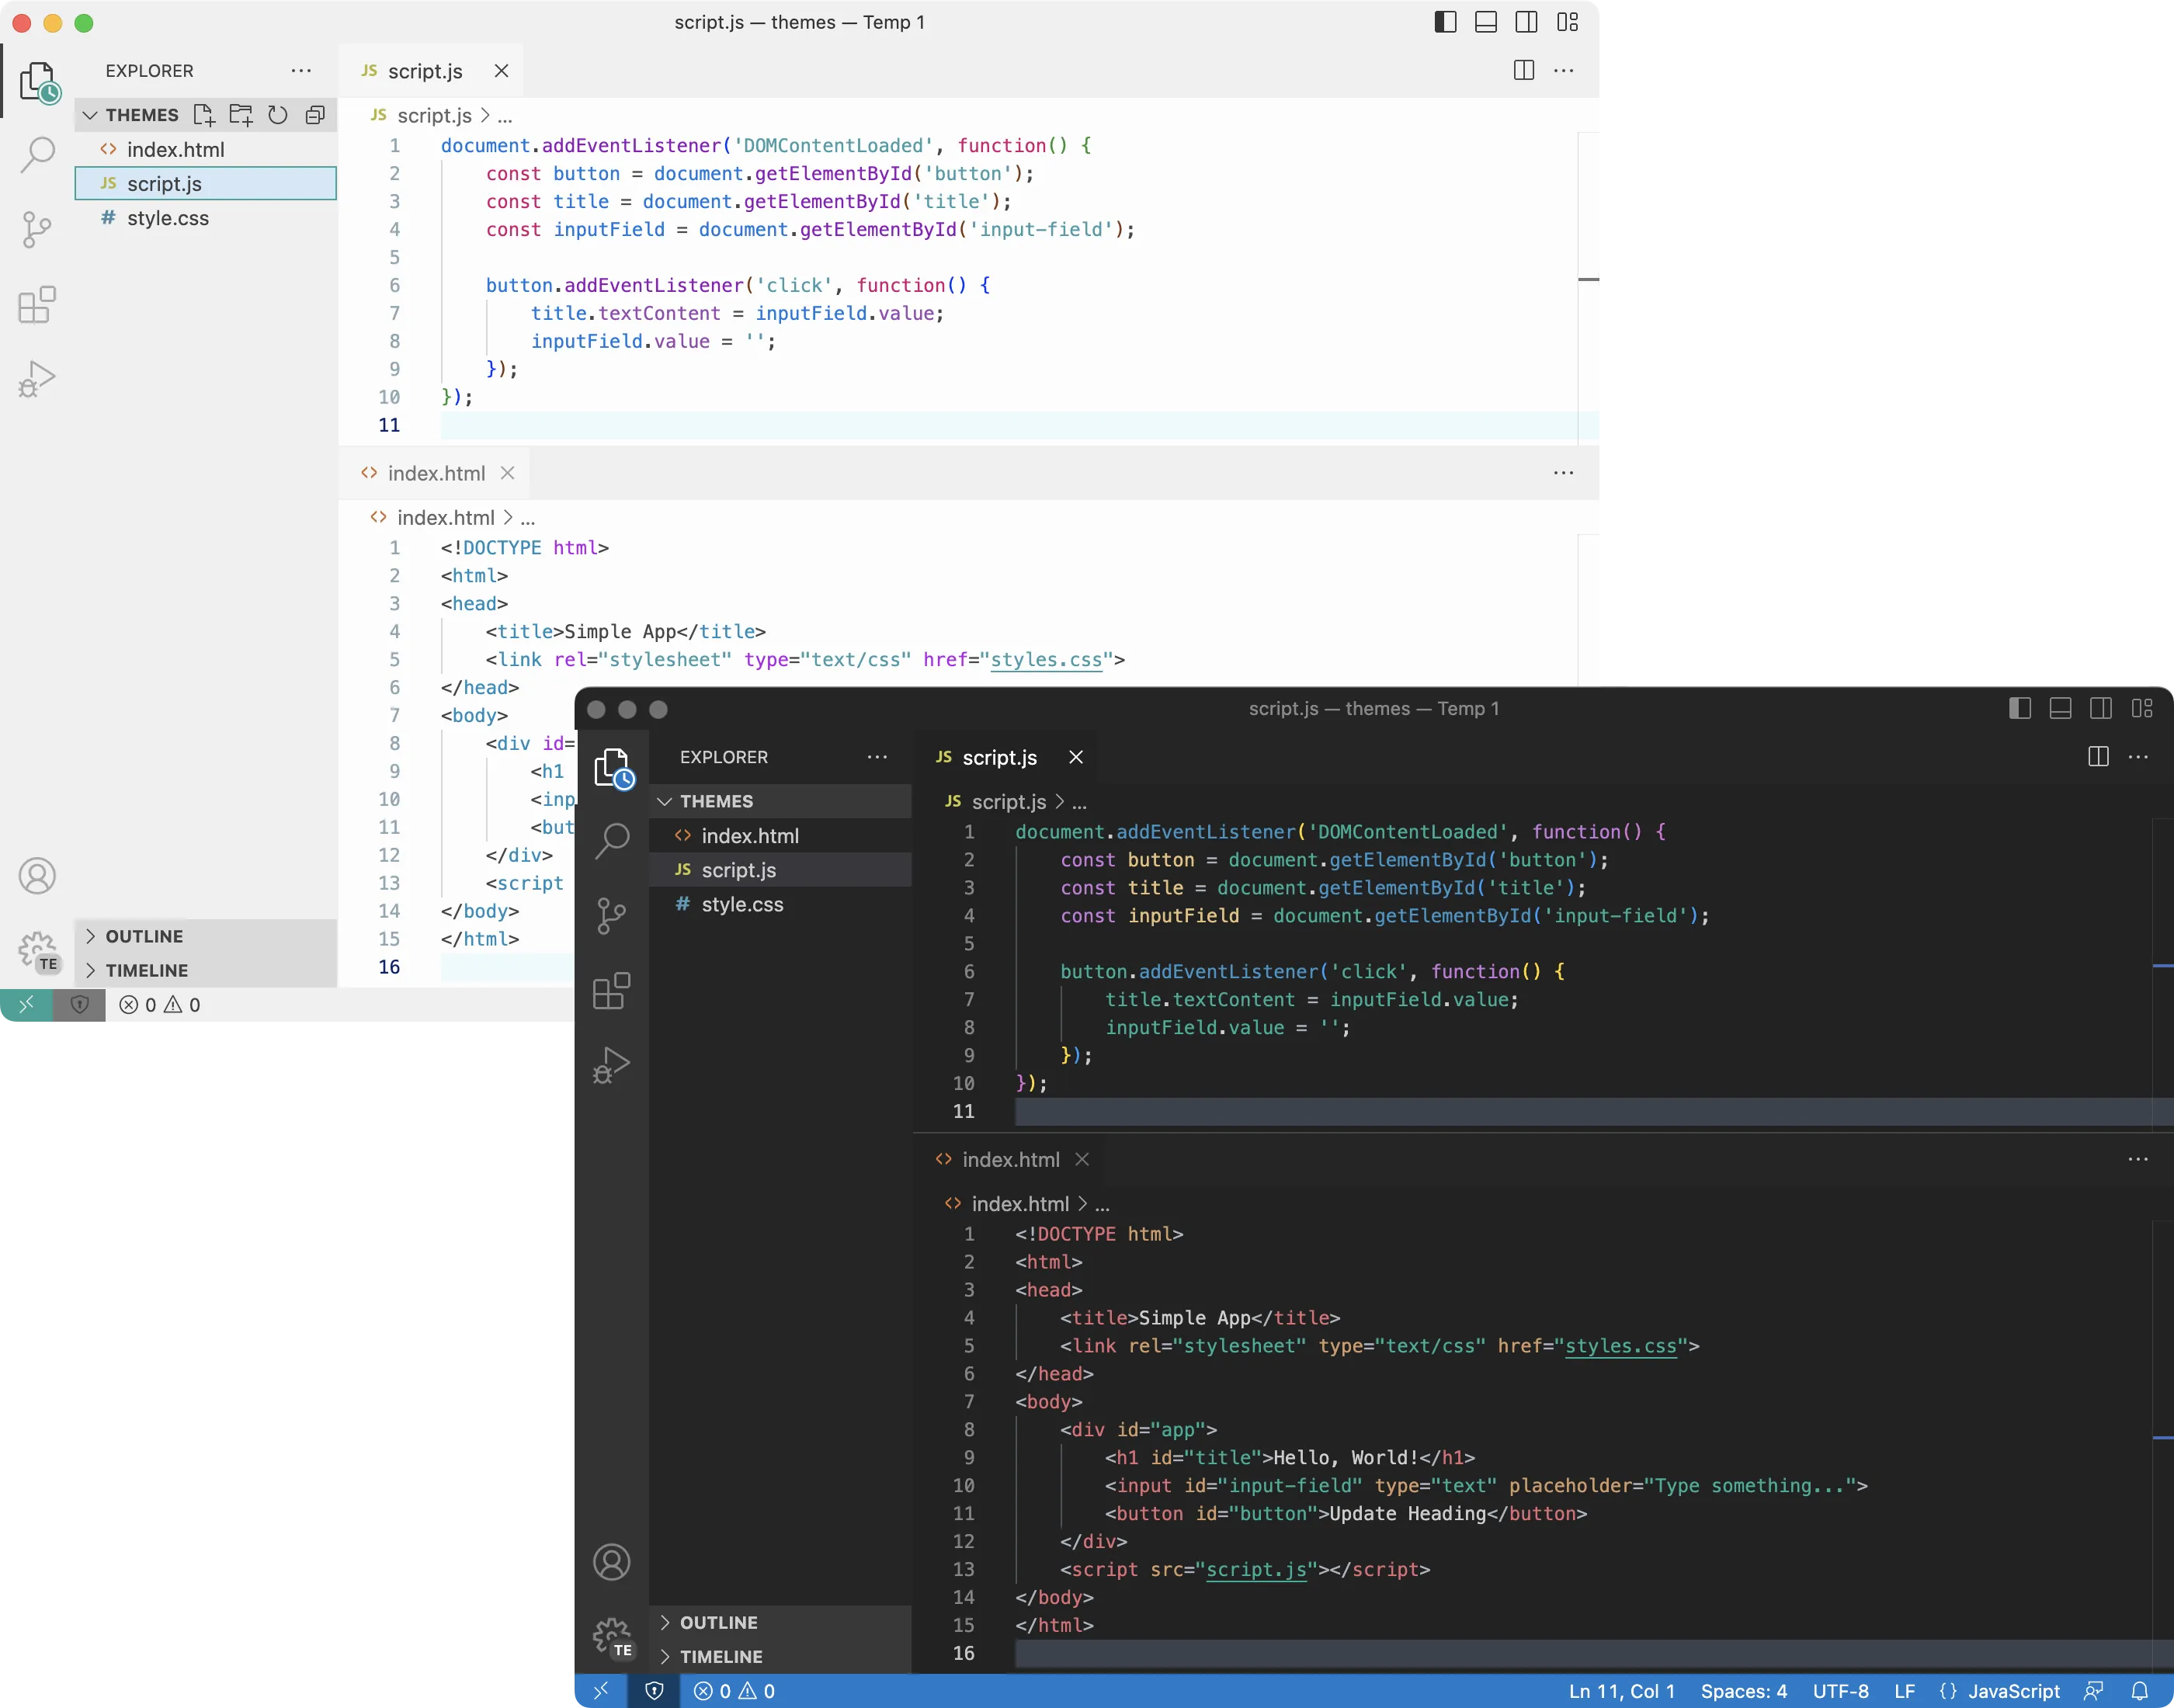Toggle primary sidebar in light window title bar
The width and height of the screenshot is (2174, 1708).
(1445, 22)
